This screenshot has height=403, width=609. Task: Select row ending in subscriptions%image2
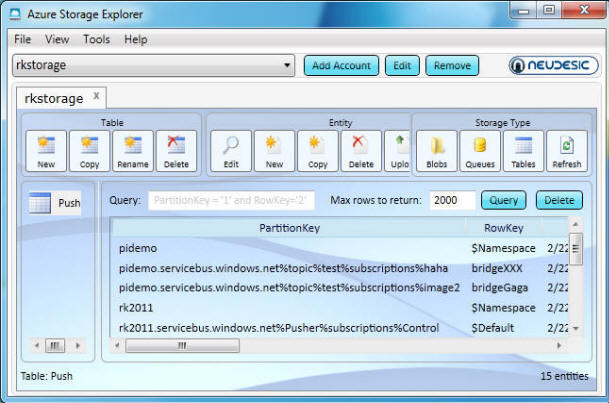pyautogui.click(x=340, y=288)
